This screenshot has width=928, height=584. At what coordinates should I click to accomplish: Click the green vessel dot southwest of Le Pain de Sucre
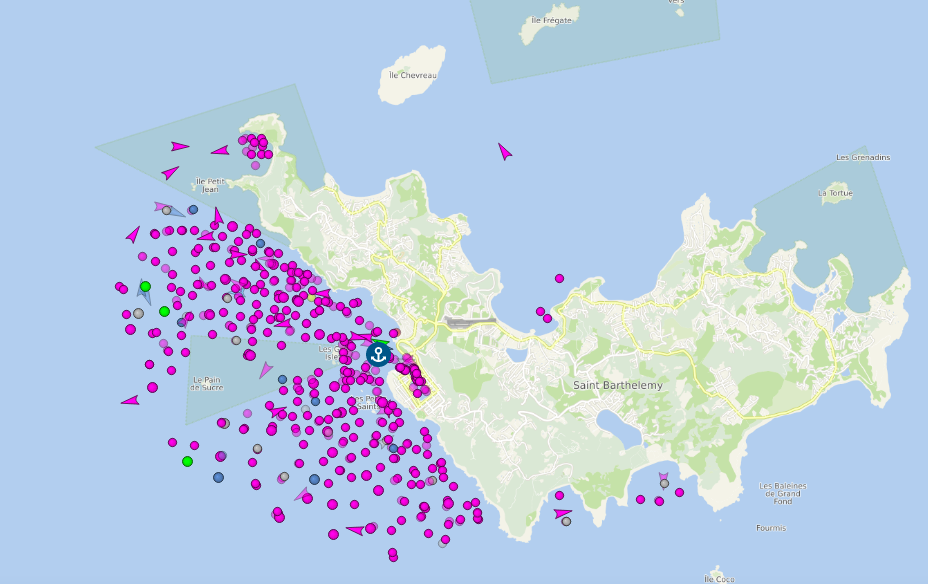tap(187, 461)
